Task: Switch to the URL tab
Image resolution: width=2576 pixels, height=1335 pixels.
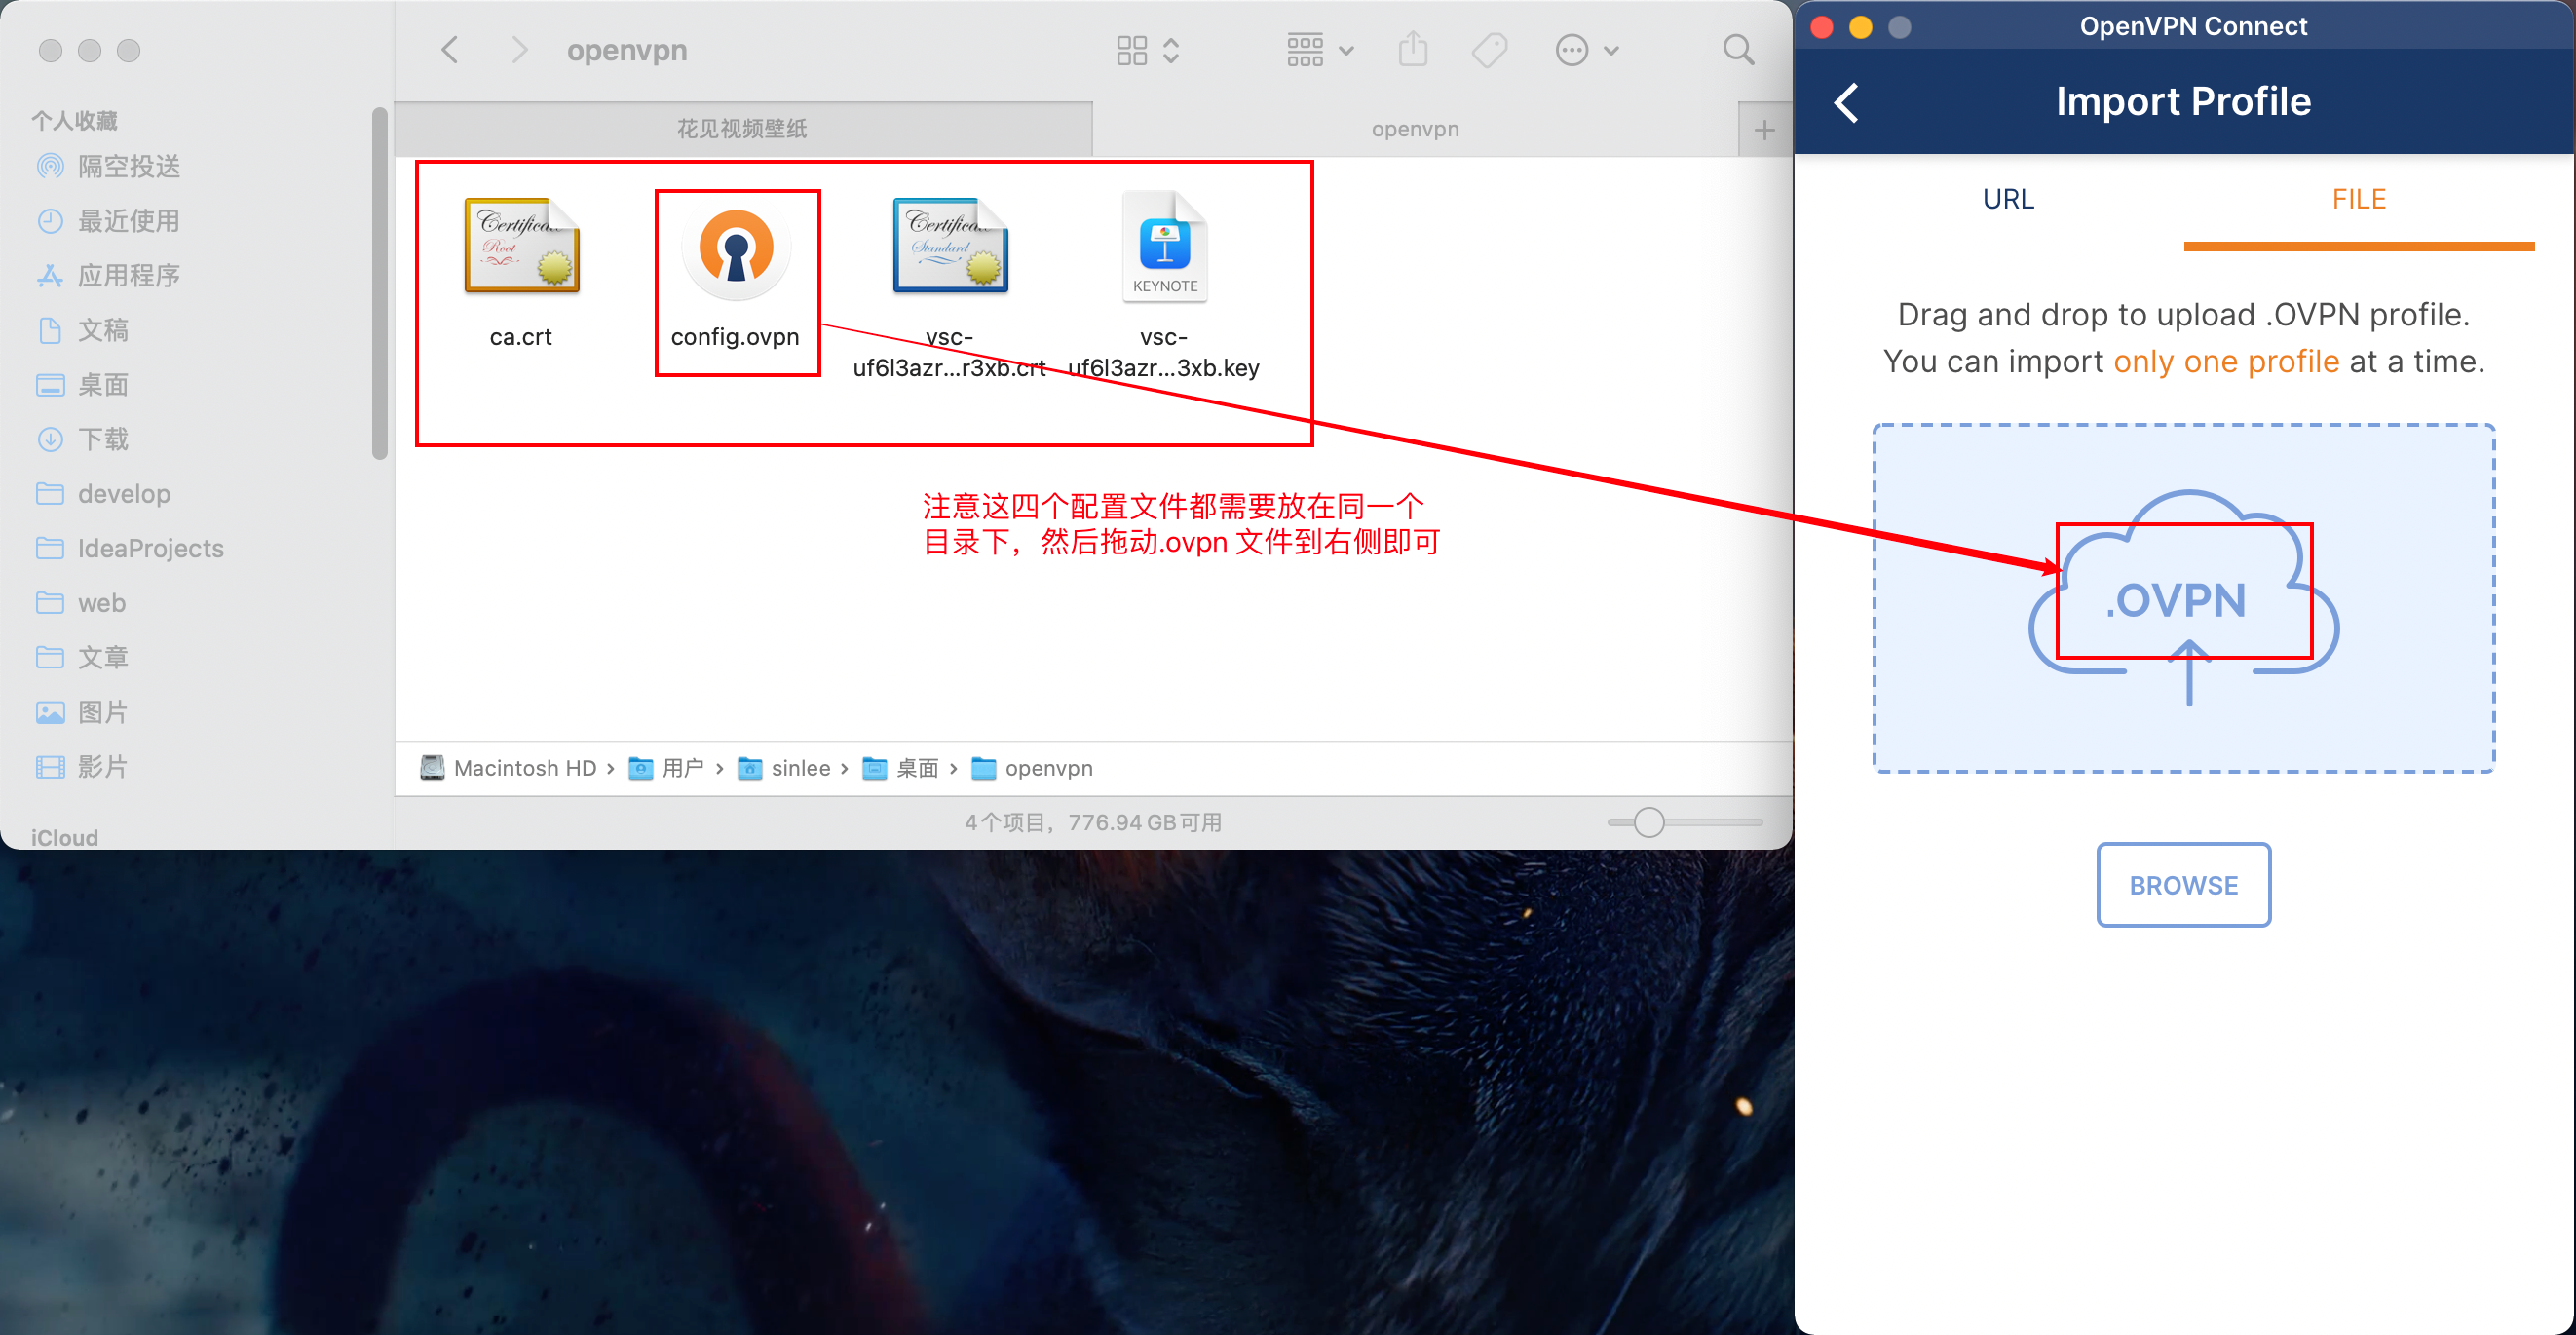Action: (2007, 199)
